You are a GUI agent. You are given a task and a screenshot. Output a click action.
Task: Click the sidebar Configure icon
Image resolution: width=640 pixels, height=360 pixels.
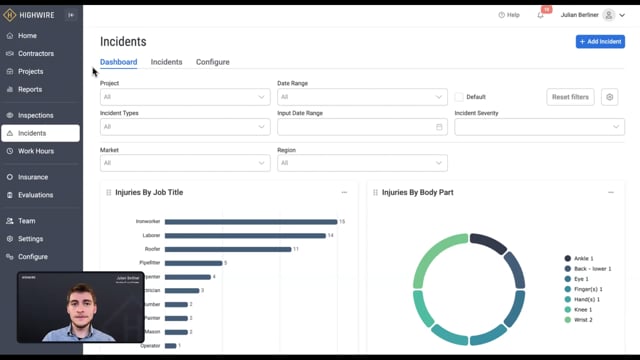point(10,257)
